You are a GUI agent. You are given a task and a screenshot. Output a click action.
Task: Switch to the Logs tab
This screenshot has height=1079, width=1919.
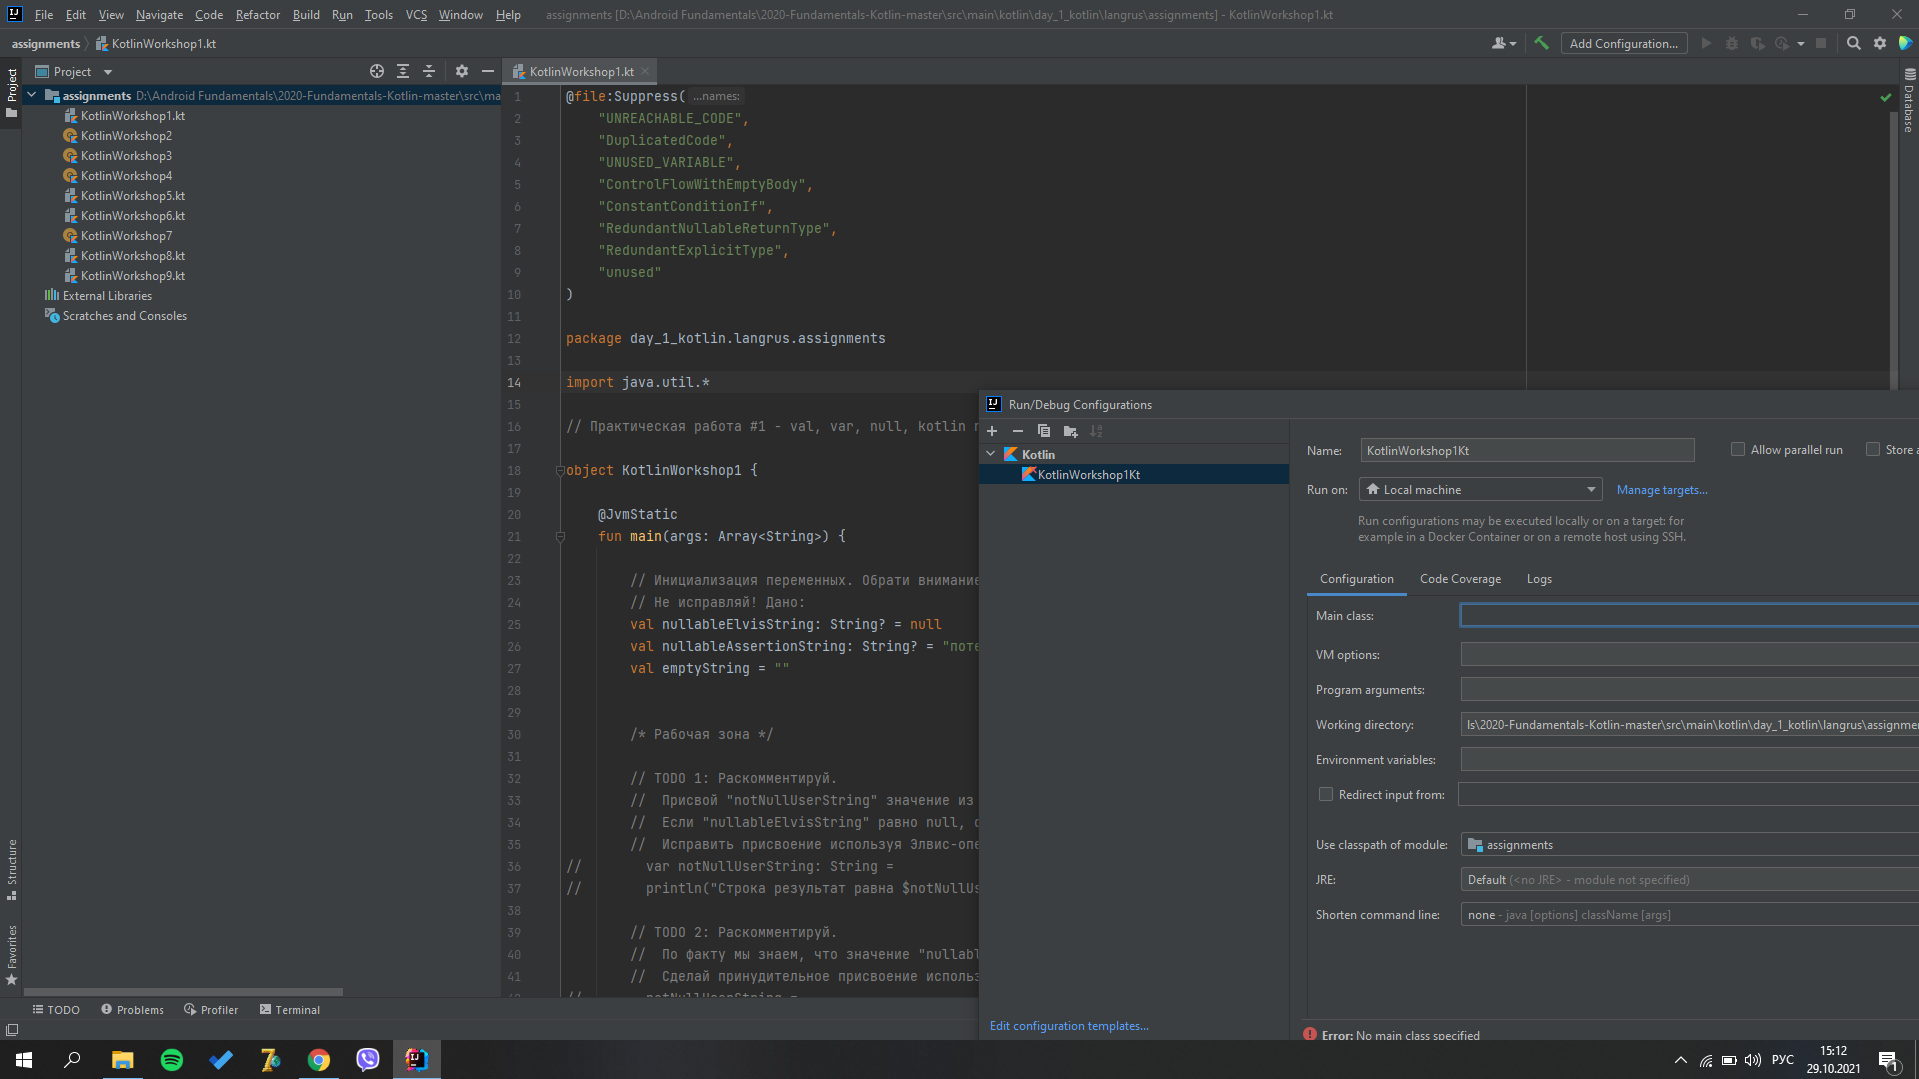coord(1539,579)
